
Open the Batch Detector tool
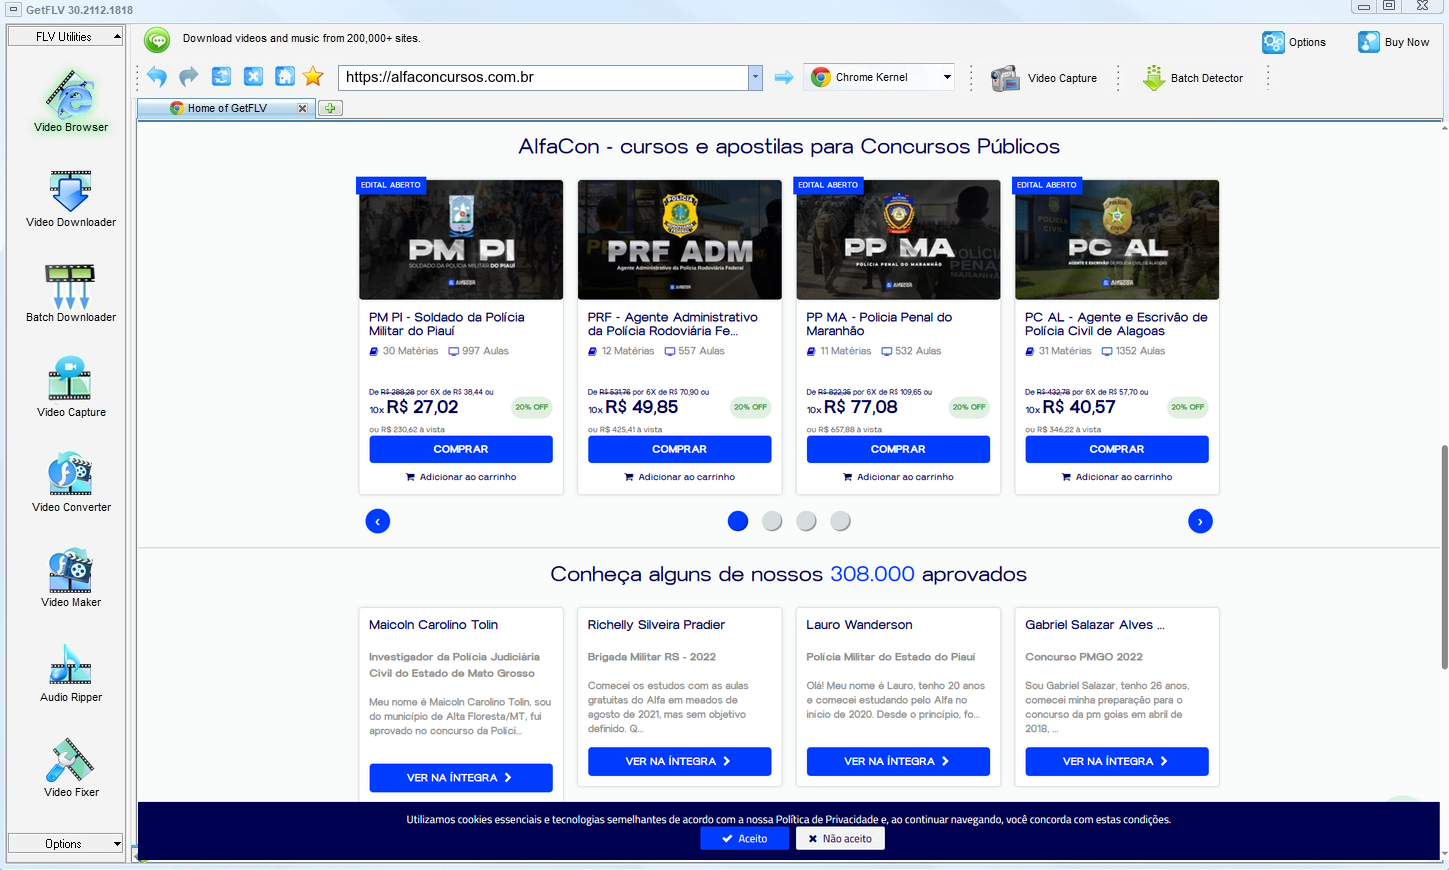click(x=1193, y=78)
